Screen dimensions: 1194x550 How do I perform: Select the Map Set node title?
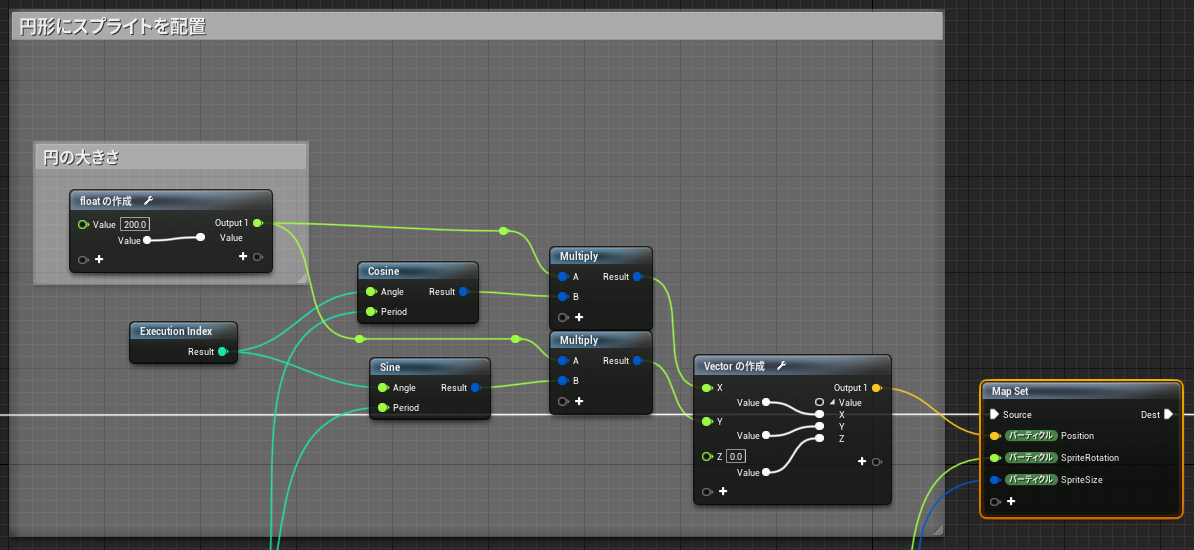pyautogui.click(x=1010, y=391)
